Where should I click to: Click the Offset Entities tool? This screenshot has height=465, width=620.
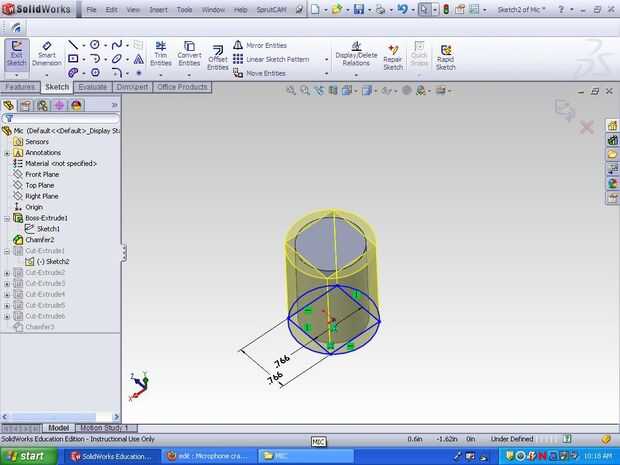pos(217,58)
